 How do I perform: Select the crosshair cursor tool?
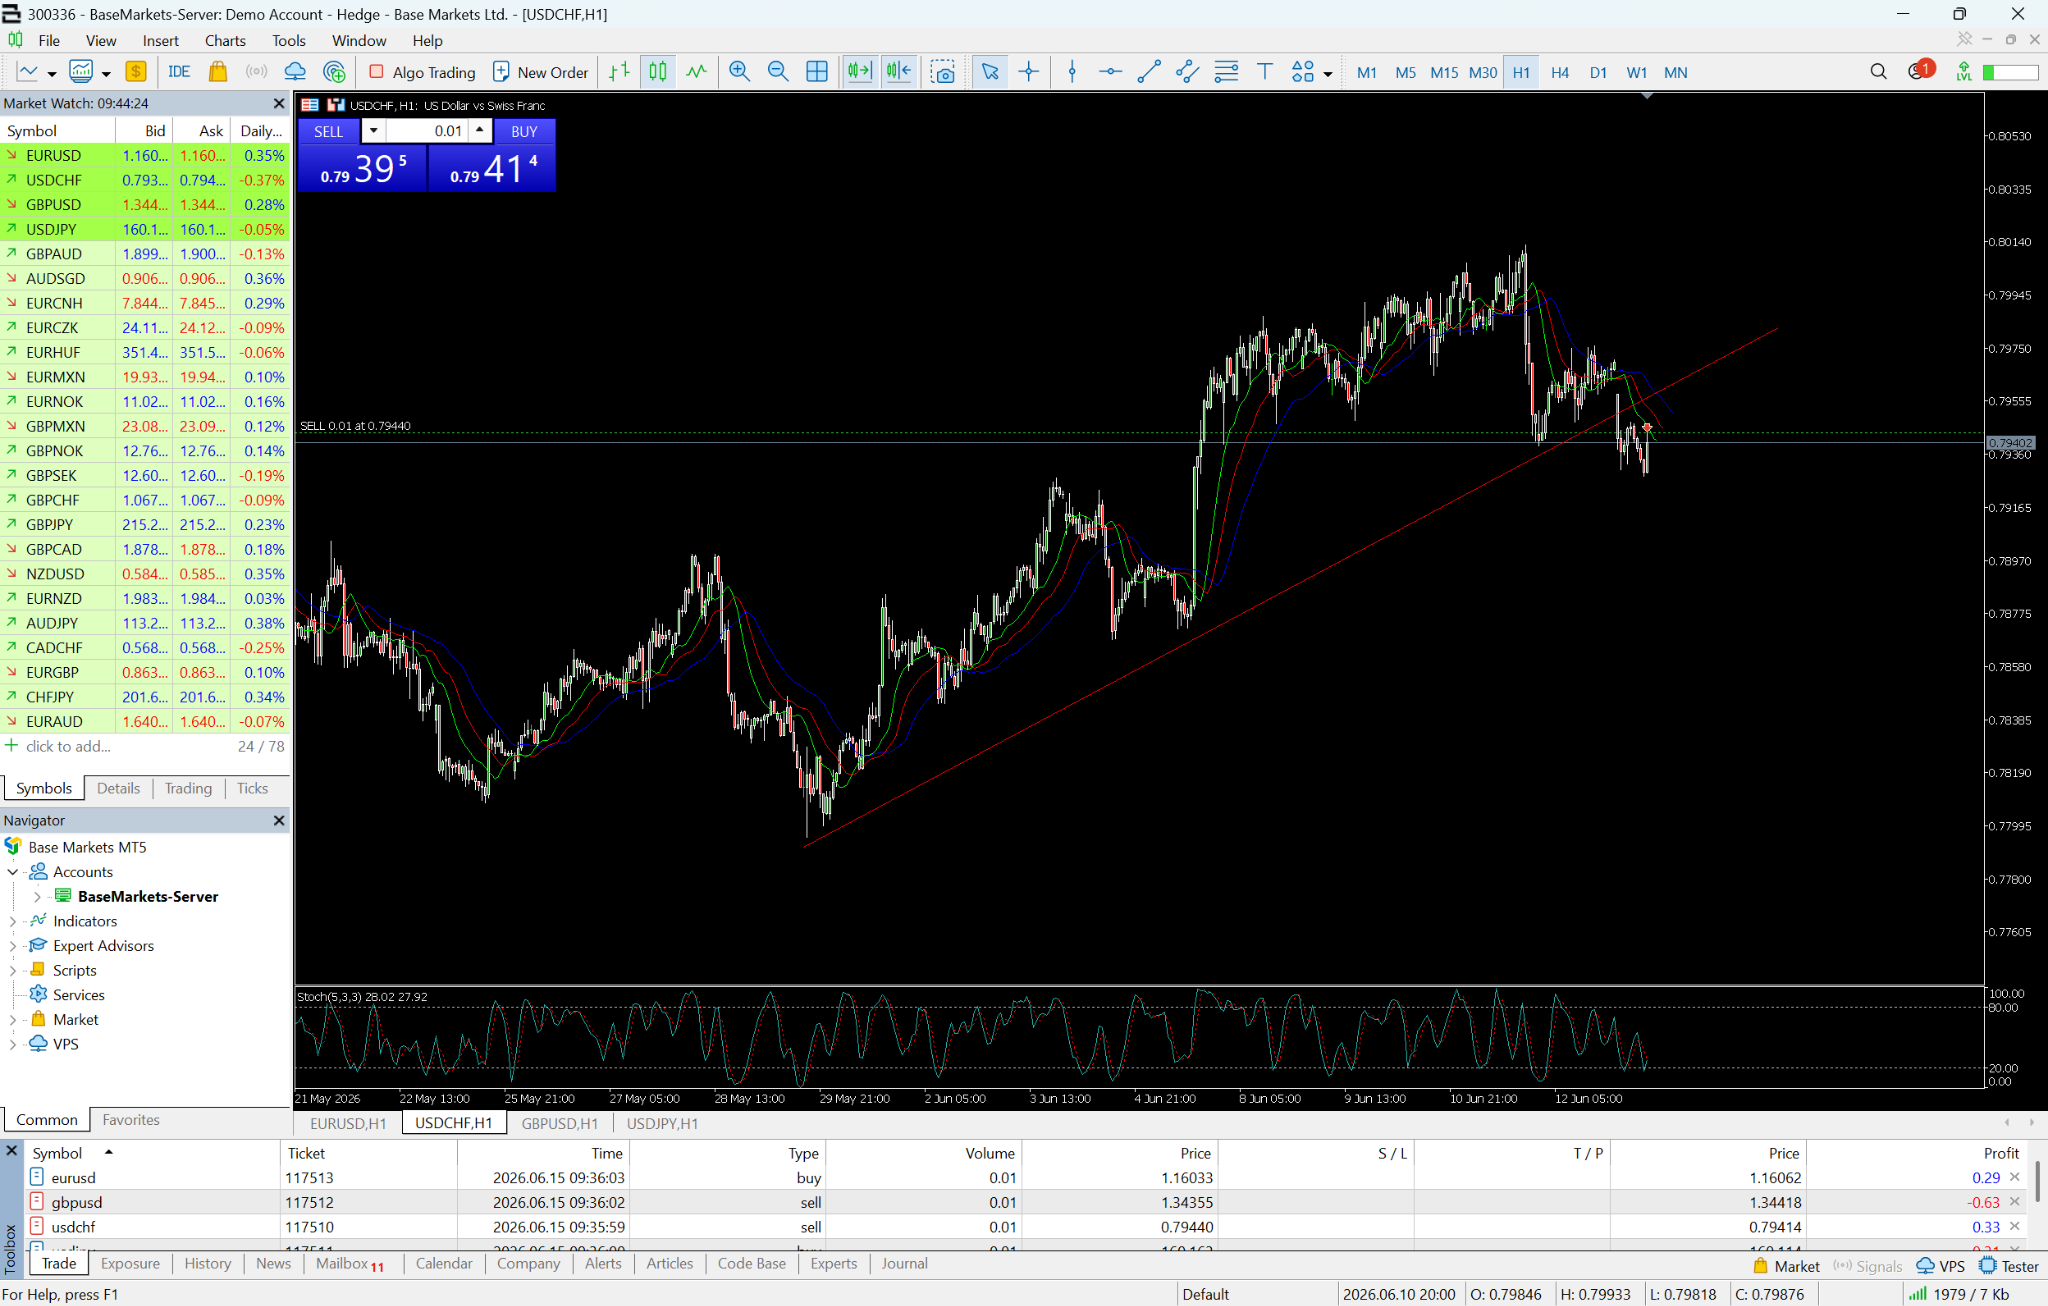(x=1029, y=72)
